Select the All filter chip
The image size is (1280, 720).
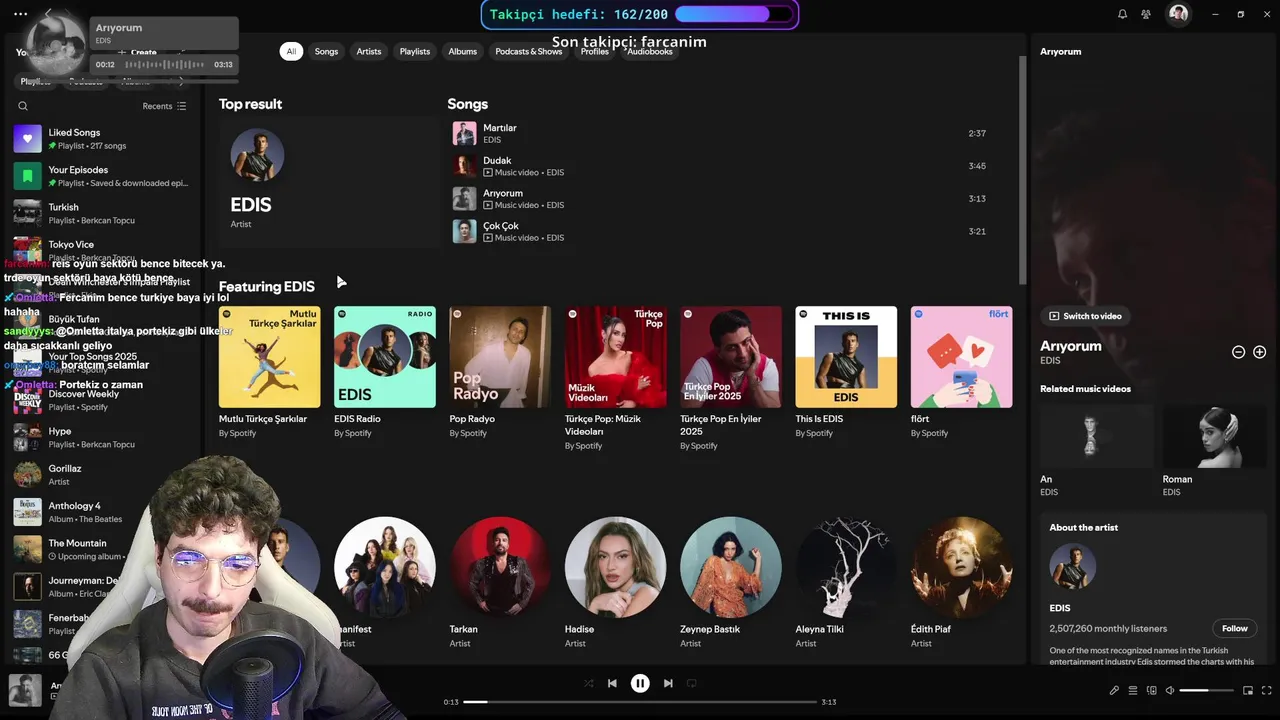pyautogui.click(x=291, y=51)
